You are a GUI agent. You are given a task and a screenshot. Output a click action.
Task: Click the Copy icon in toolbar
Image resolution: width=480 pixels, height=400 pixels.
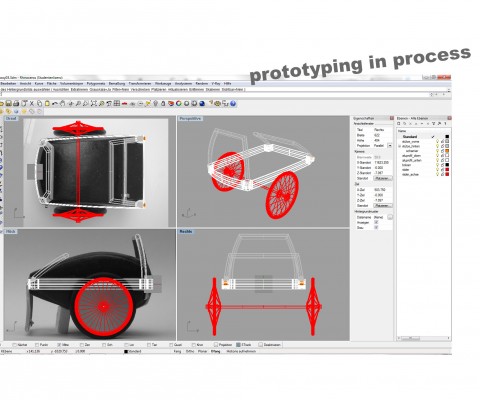click(39, 103)
